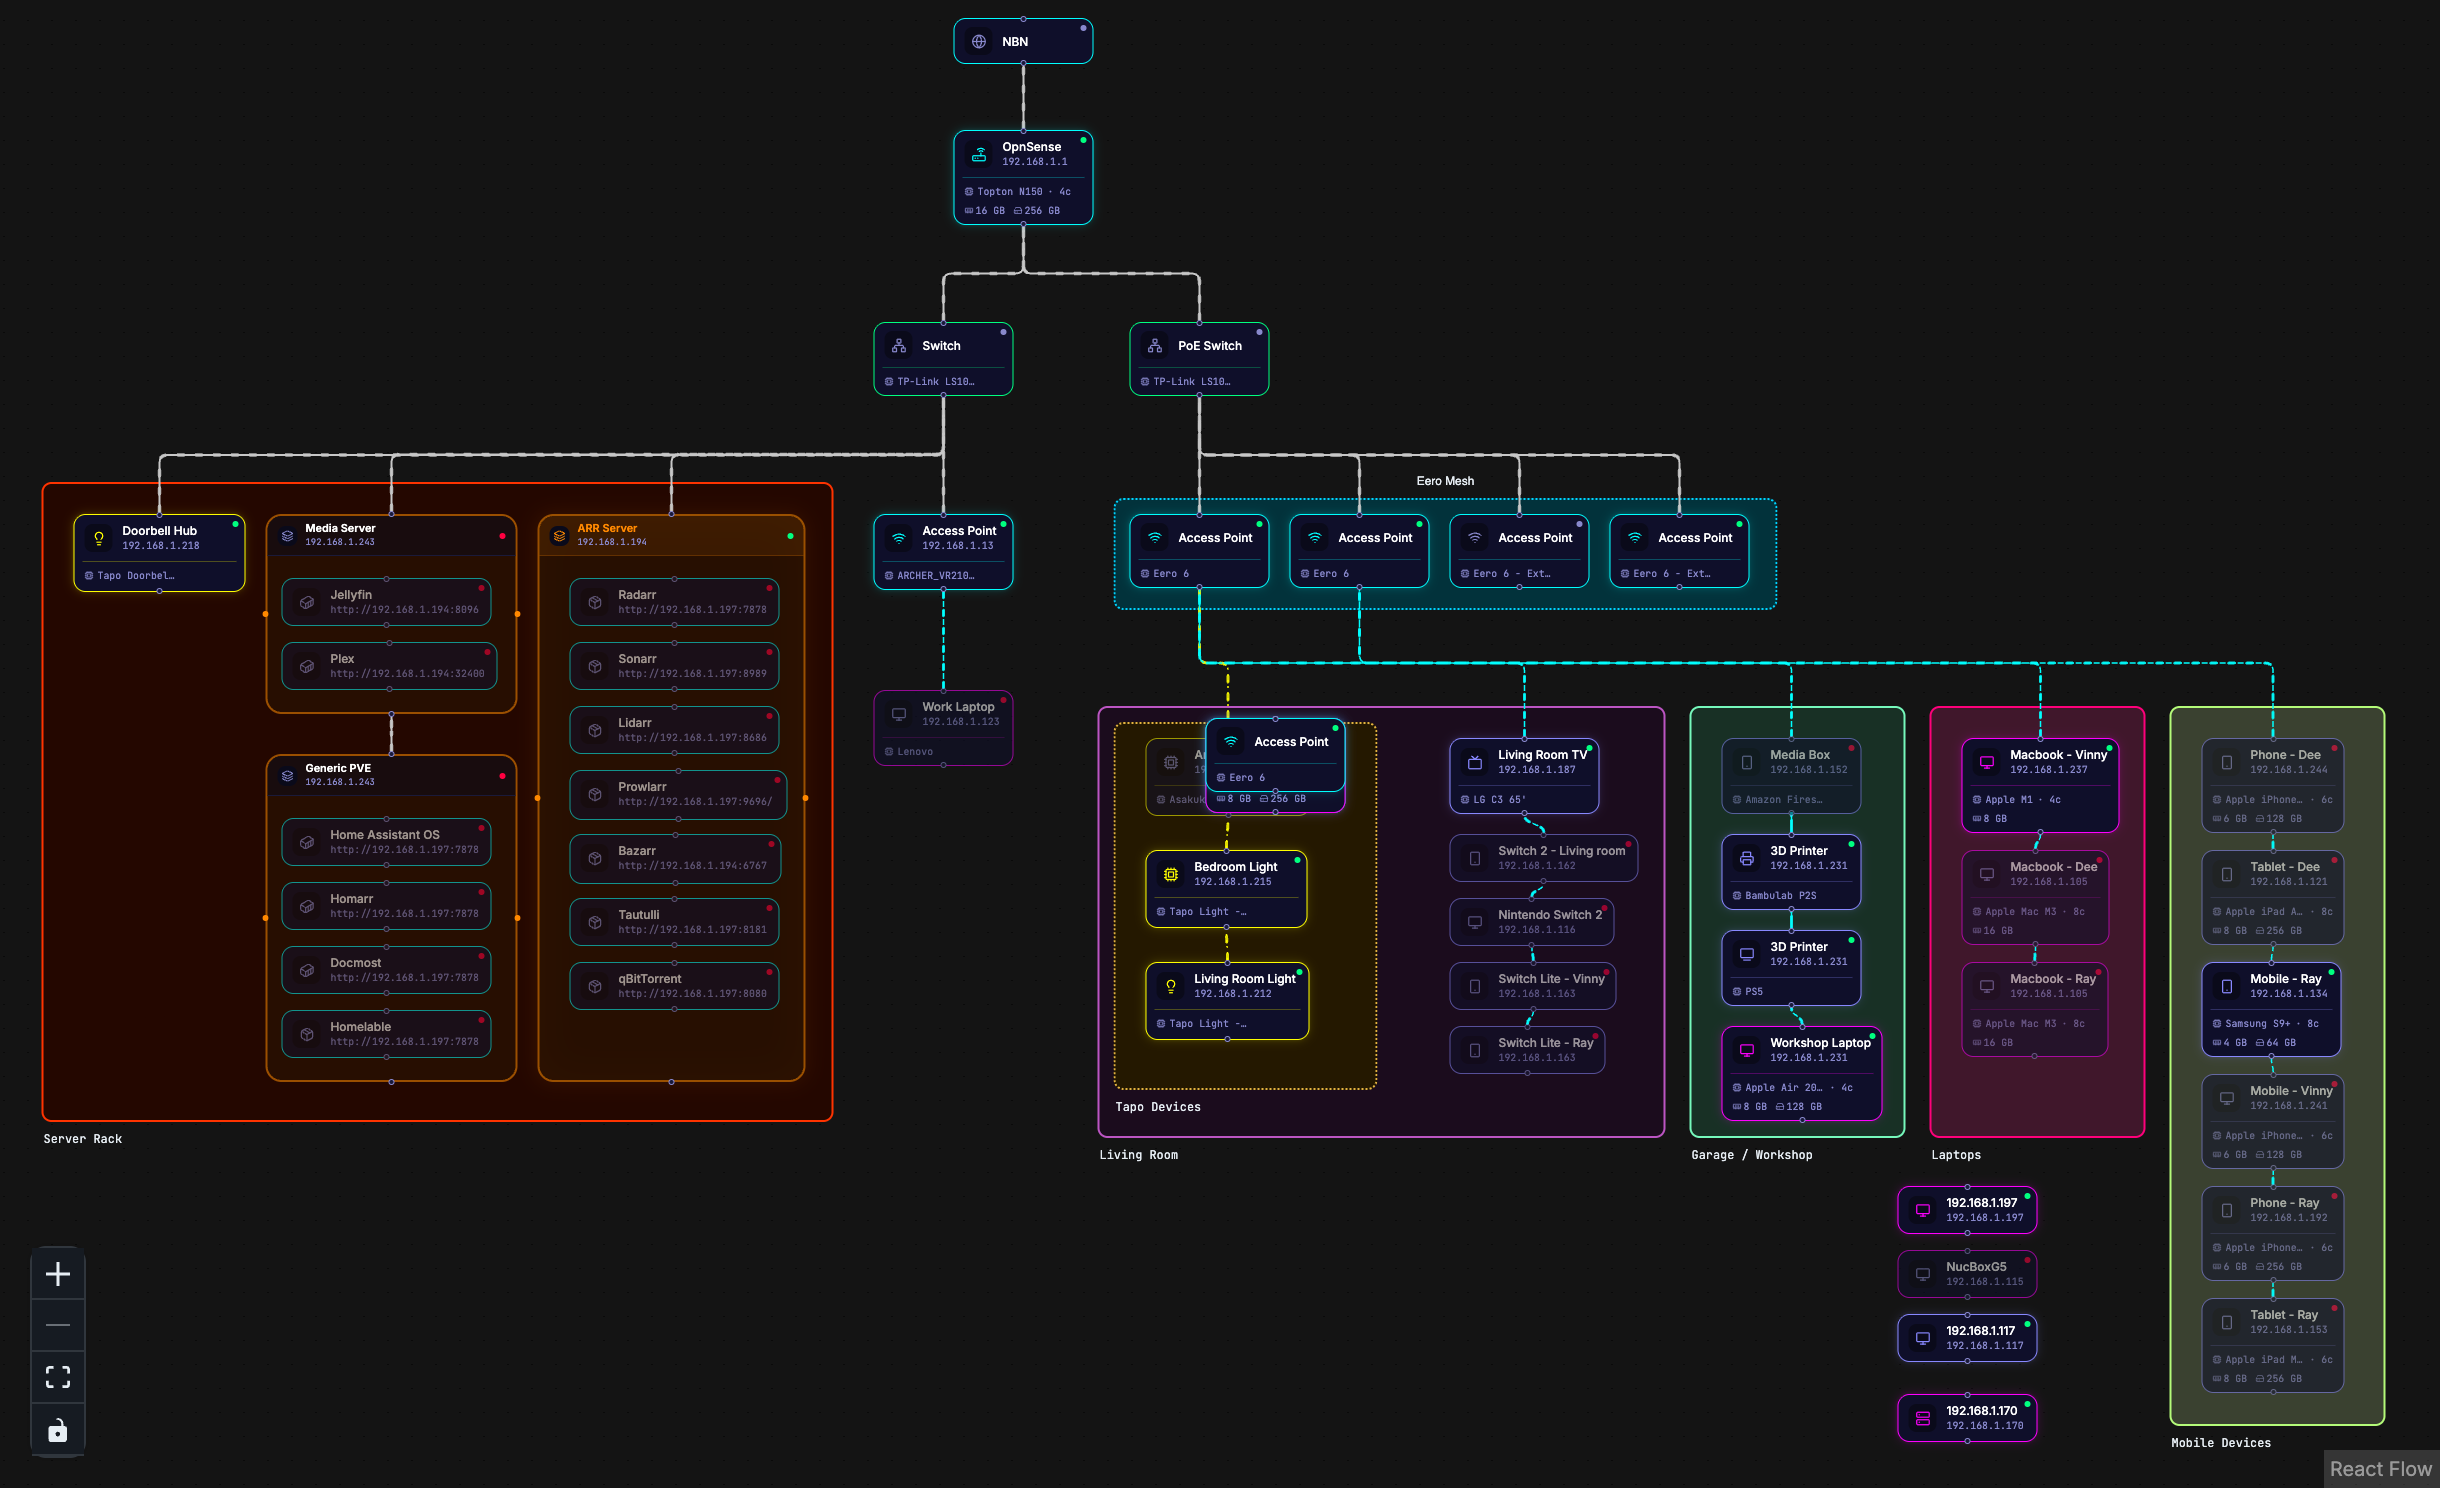The width and height of the screenshot is (2440, 1488).
Task: Click the Home Assistant OS node
Action: 387,842
